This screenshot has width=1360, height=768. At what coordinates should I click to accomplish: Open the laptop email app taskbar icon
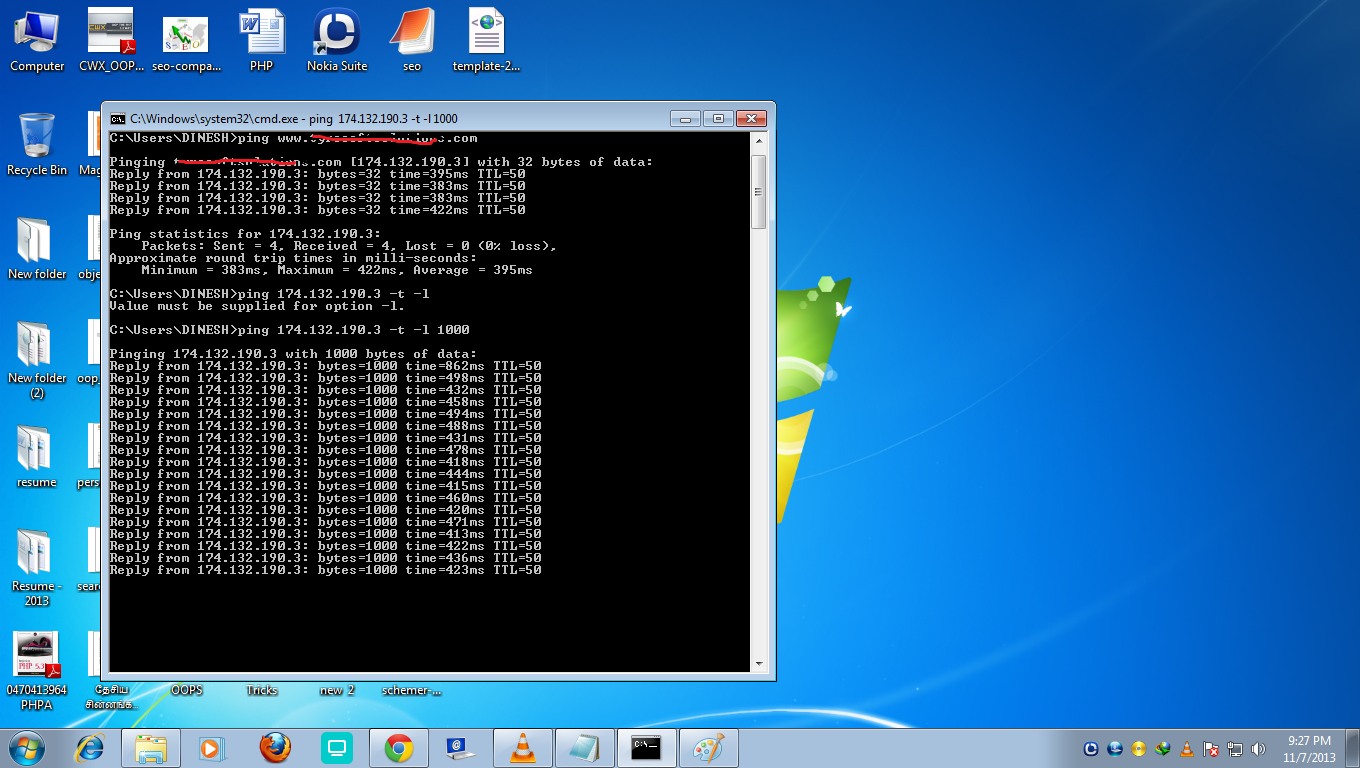click(461, 747)
